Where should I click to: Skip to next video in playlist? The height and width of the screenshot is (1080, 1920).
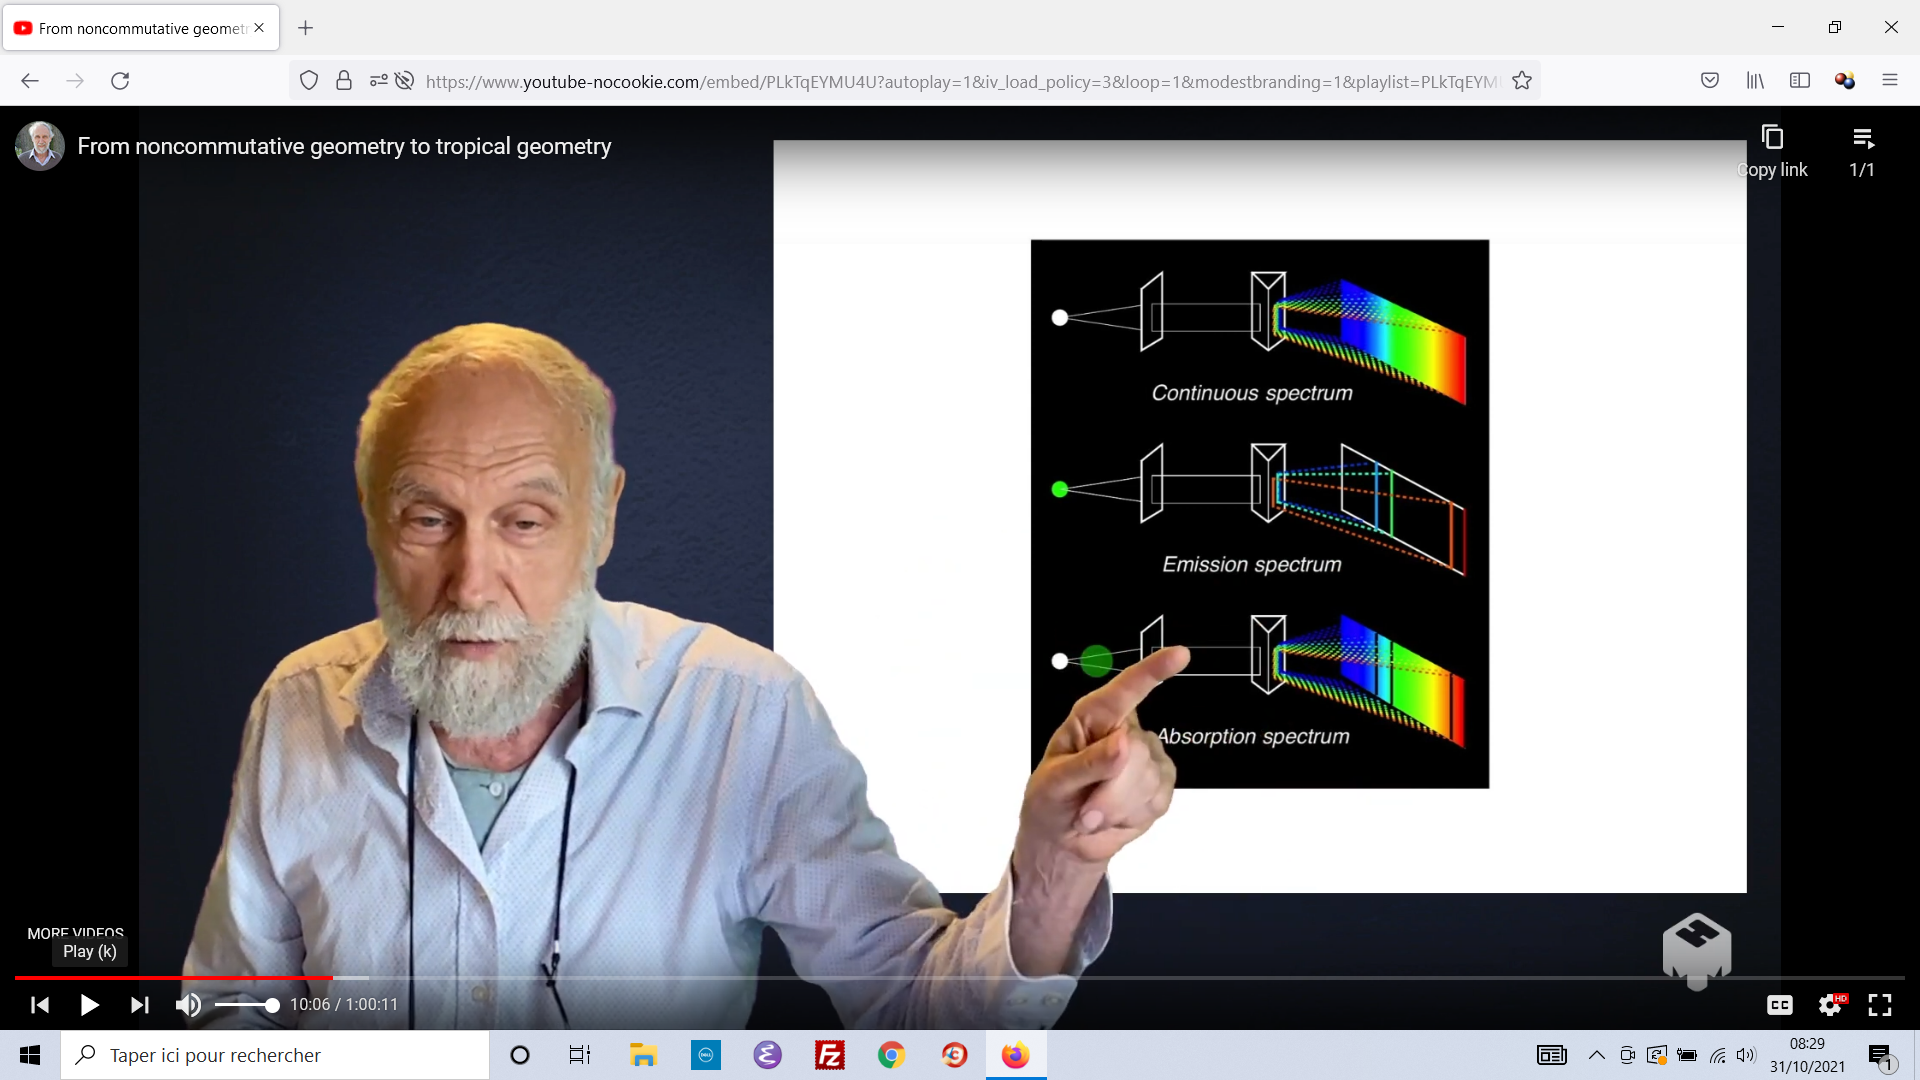(140, 1005)
